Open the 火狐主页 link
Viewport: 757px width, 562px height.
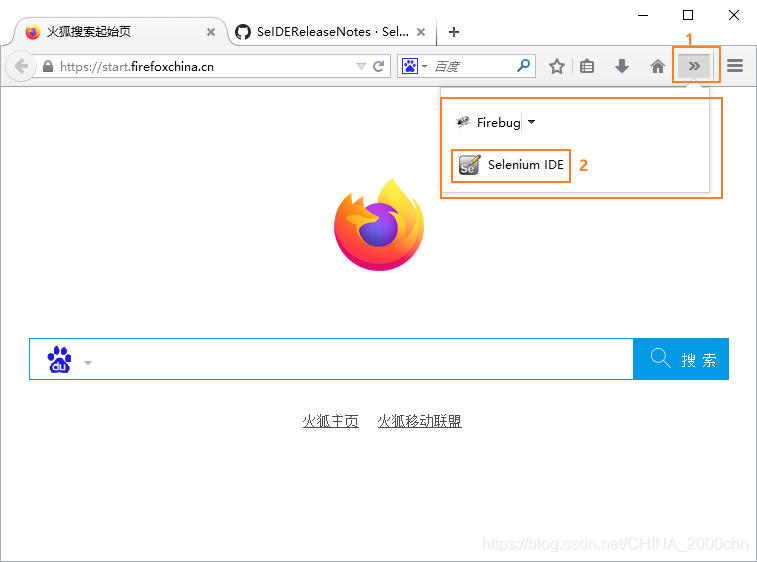click(x=331, y=422)
